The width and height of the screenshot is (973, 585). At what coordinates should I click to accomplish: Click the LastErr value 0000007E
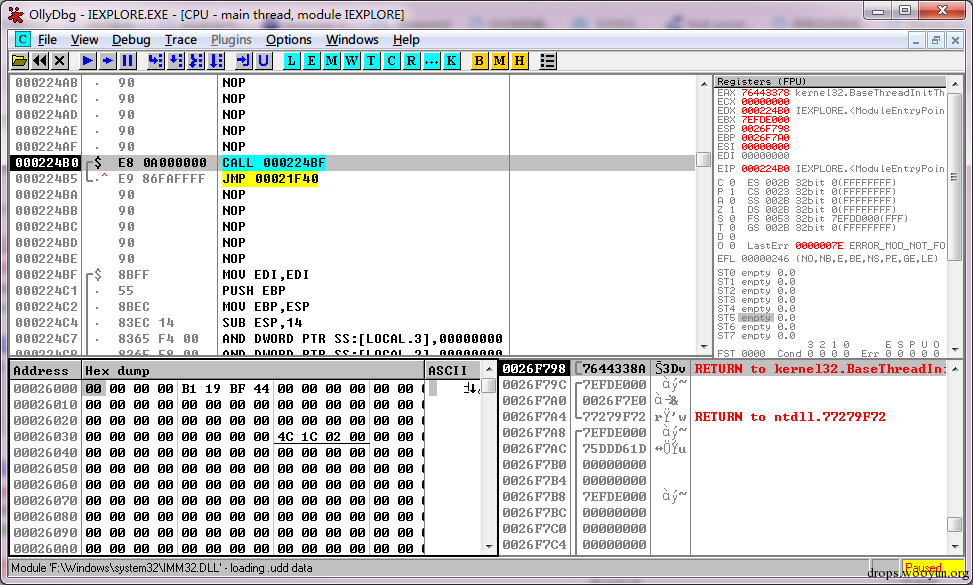[819, 246]
